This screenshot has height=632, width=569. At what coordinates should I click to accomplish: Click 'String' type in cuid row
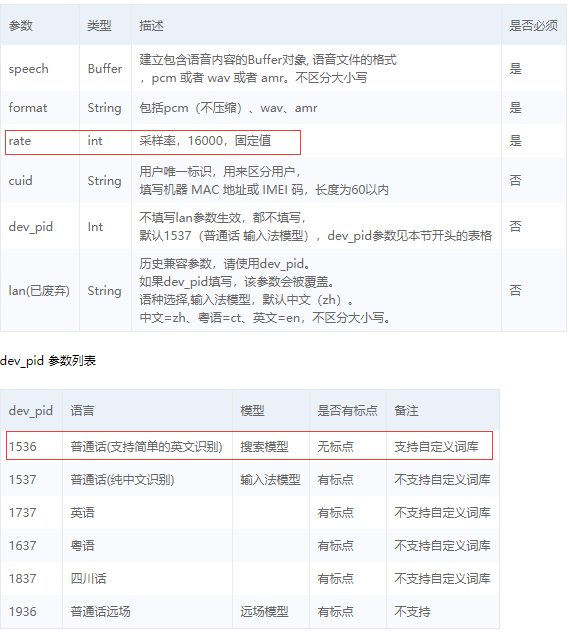click(104, 181)
